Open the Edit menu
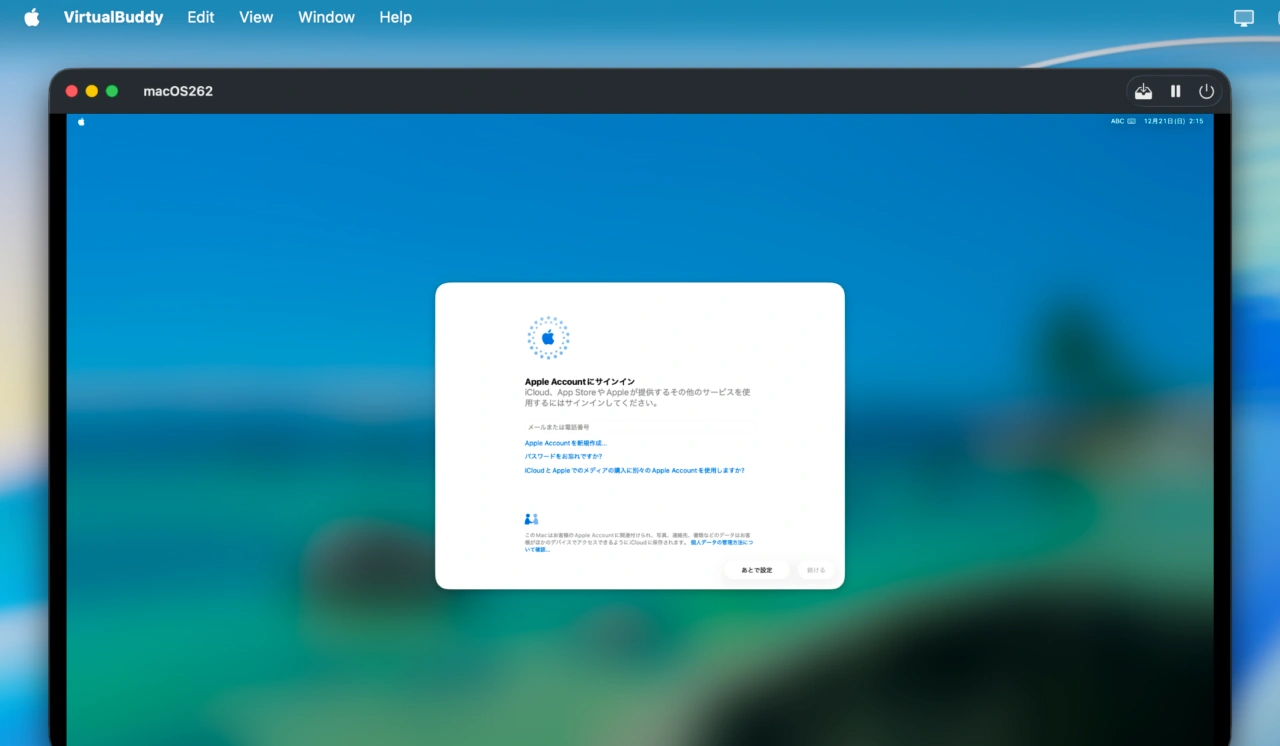 200,17
